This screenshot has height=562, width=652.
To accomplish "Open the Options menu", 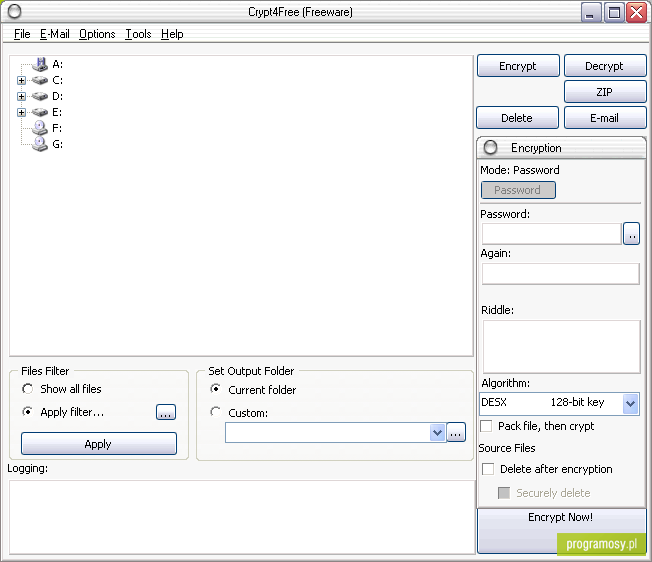I will pyautogui.click(x=97, y=34).
